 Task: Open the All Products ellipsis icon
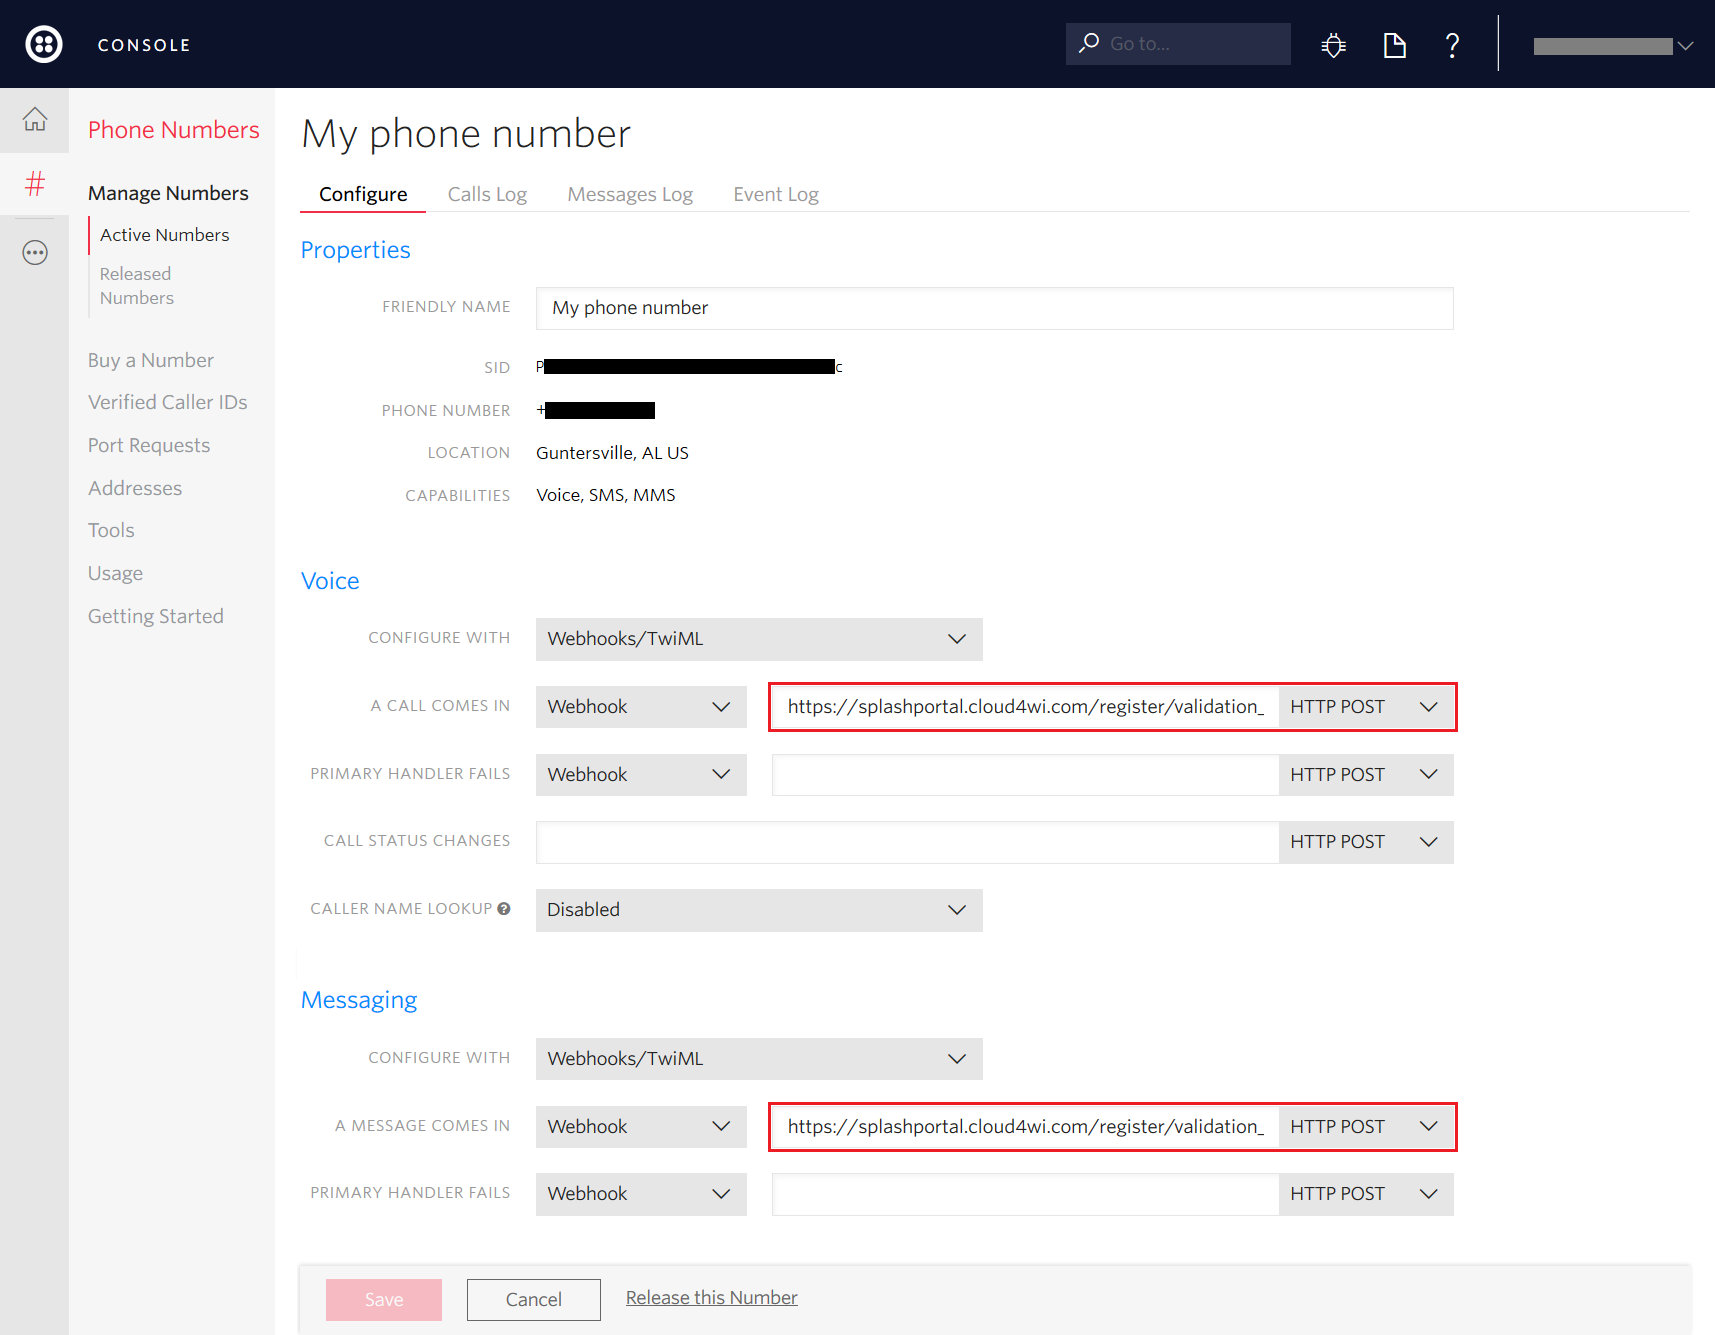(35, 252)
